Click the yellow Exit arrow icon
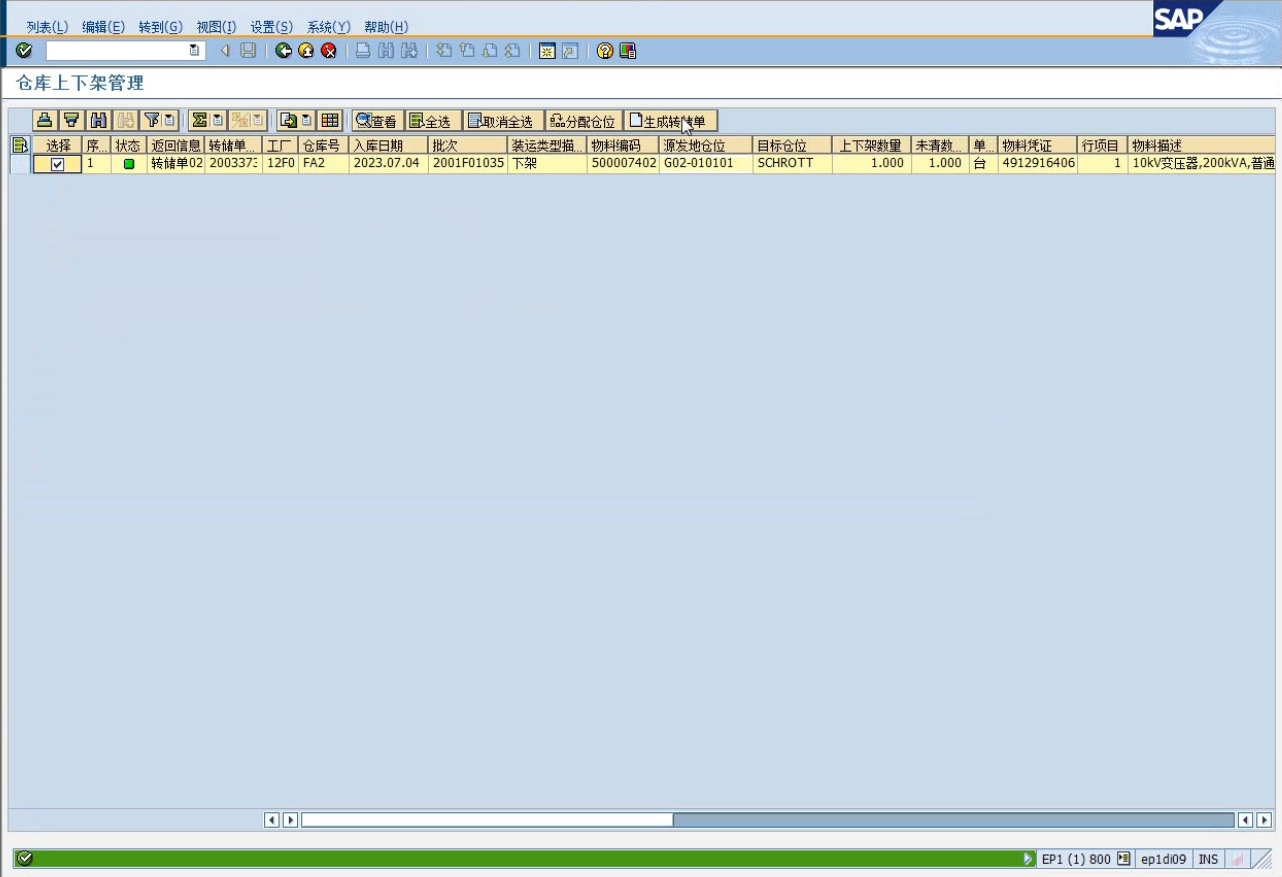The width and height of the screenshot is (1282, 877). pos(306,51)
